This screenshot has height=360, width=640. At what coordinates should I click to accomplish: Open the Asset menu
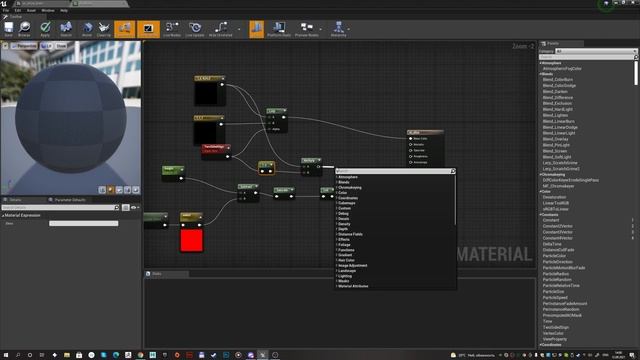pyautogui.click(x=31, y=10)
